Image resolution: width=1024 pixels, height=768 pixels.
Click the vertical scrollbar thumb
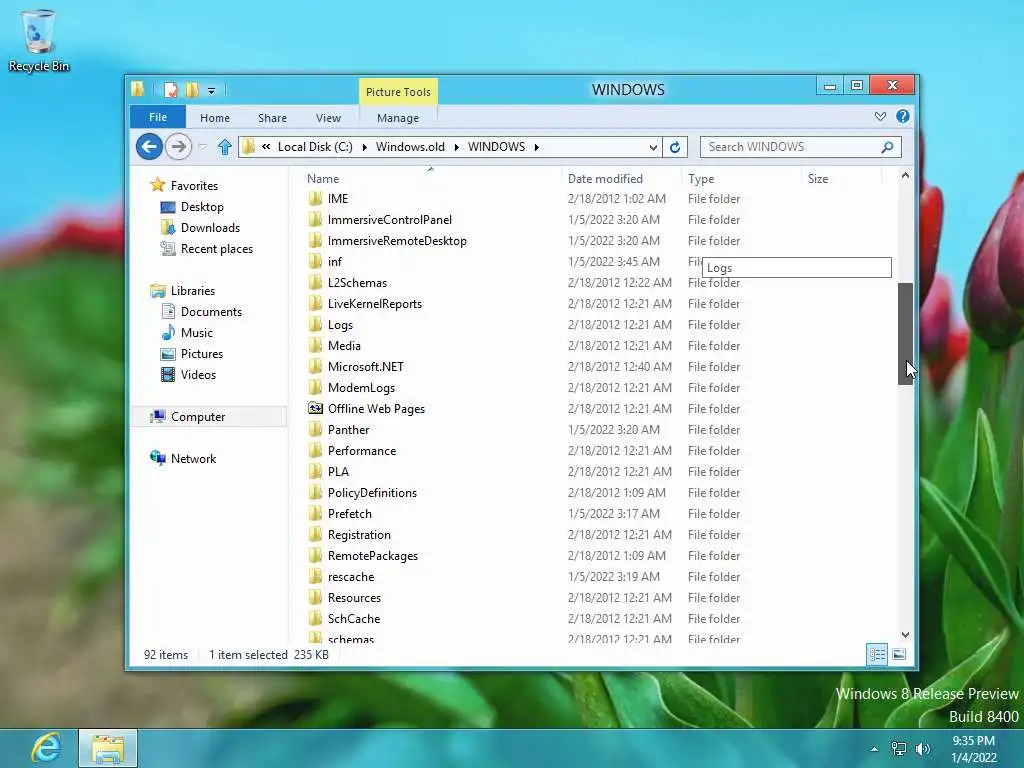click(905, 334)
